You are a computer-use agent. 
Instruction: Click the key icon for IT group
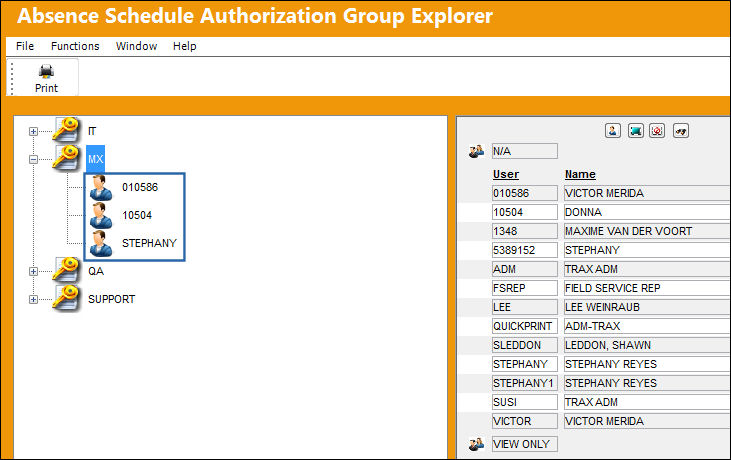(x=66, y=130)
